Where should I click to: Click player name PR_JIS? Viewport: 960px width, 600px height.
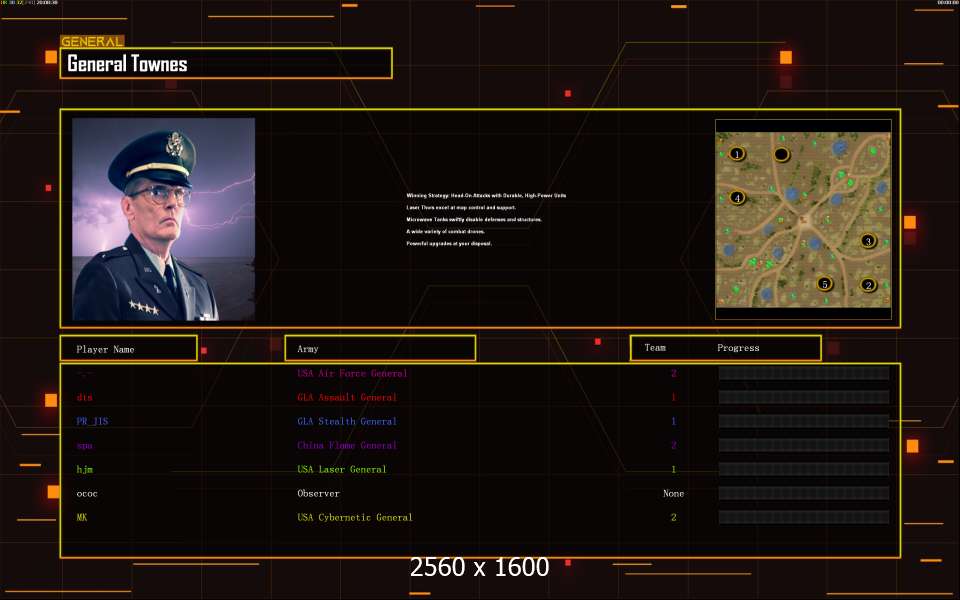pos(92,421)
